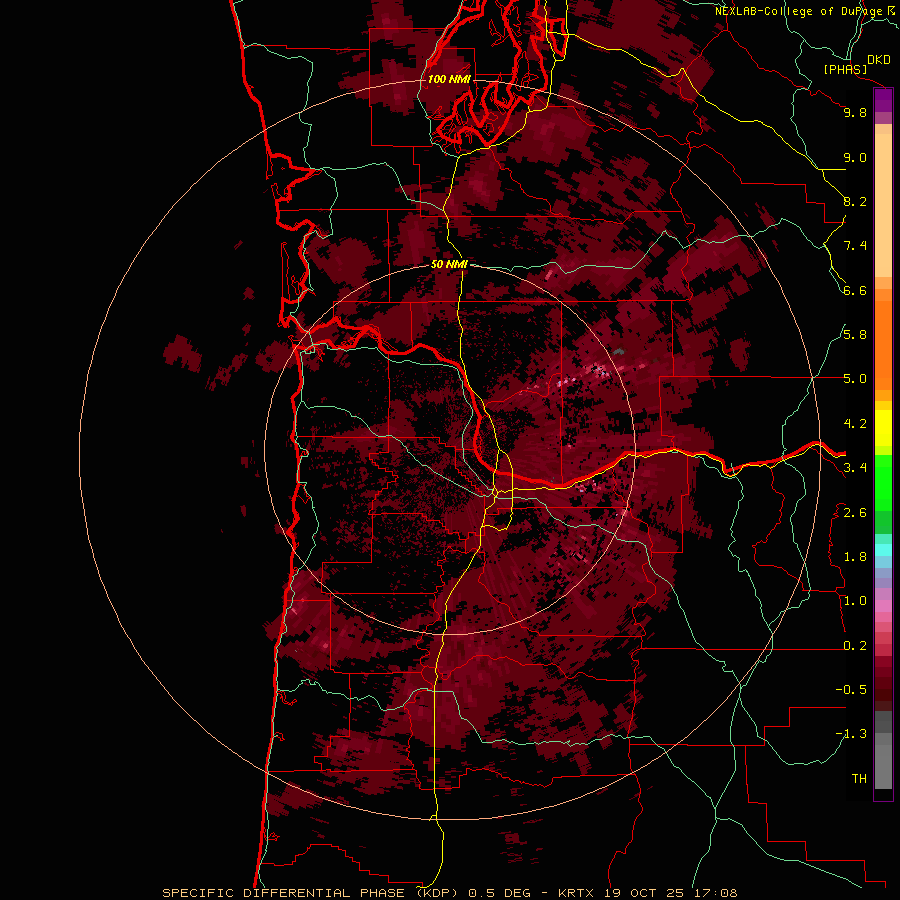Click the orange color bar segment
Viewport: 900px width, 900px height.
[883, 344]
